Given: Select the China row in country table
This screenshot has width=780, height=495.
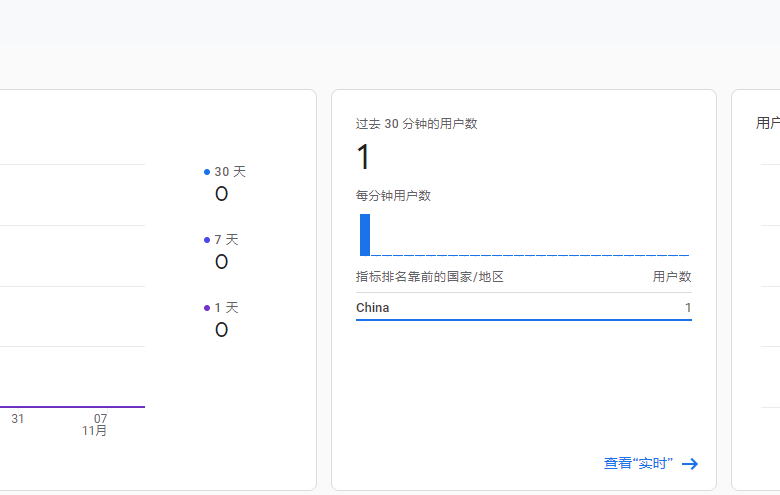Looking at the screenshot, I should [x=523, y=308].
